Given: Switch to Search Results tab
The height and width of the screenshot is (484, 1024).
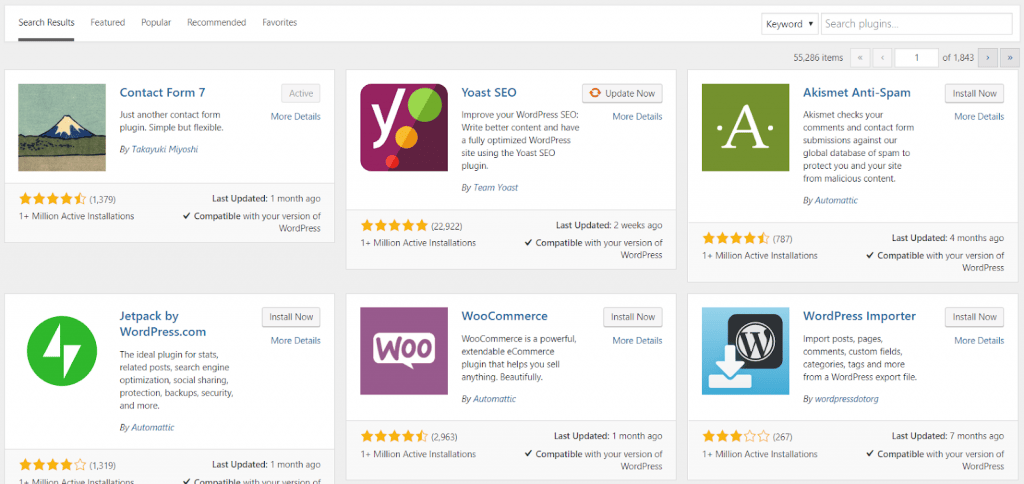Looking at the screenshot, I should (46, 22).
